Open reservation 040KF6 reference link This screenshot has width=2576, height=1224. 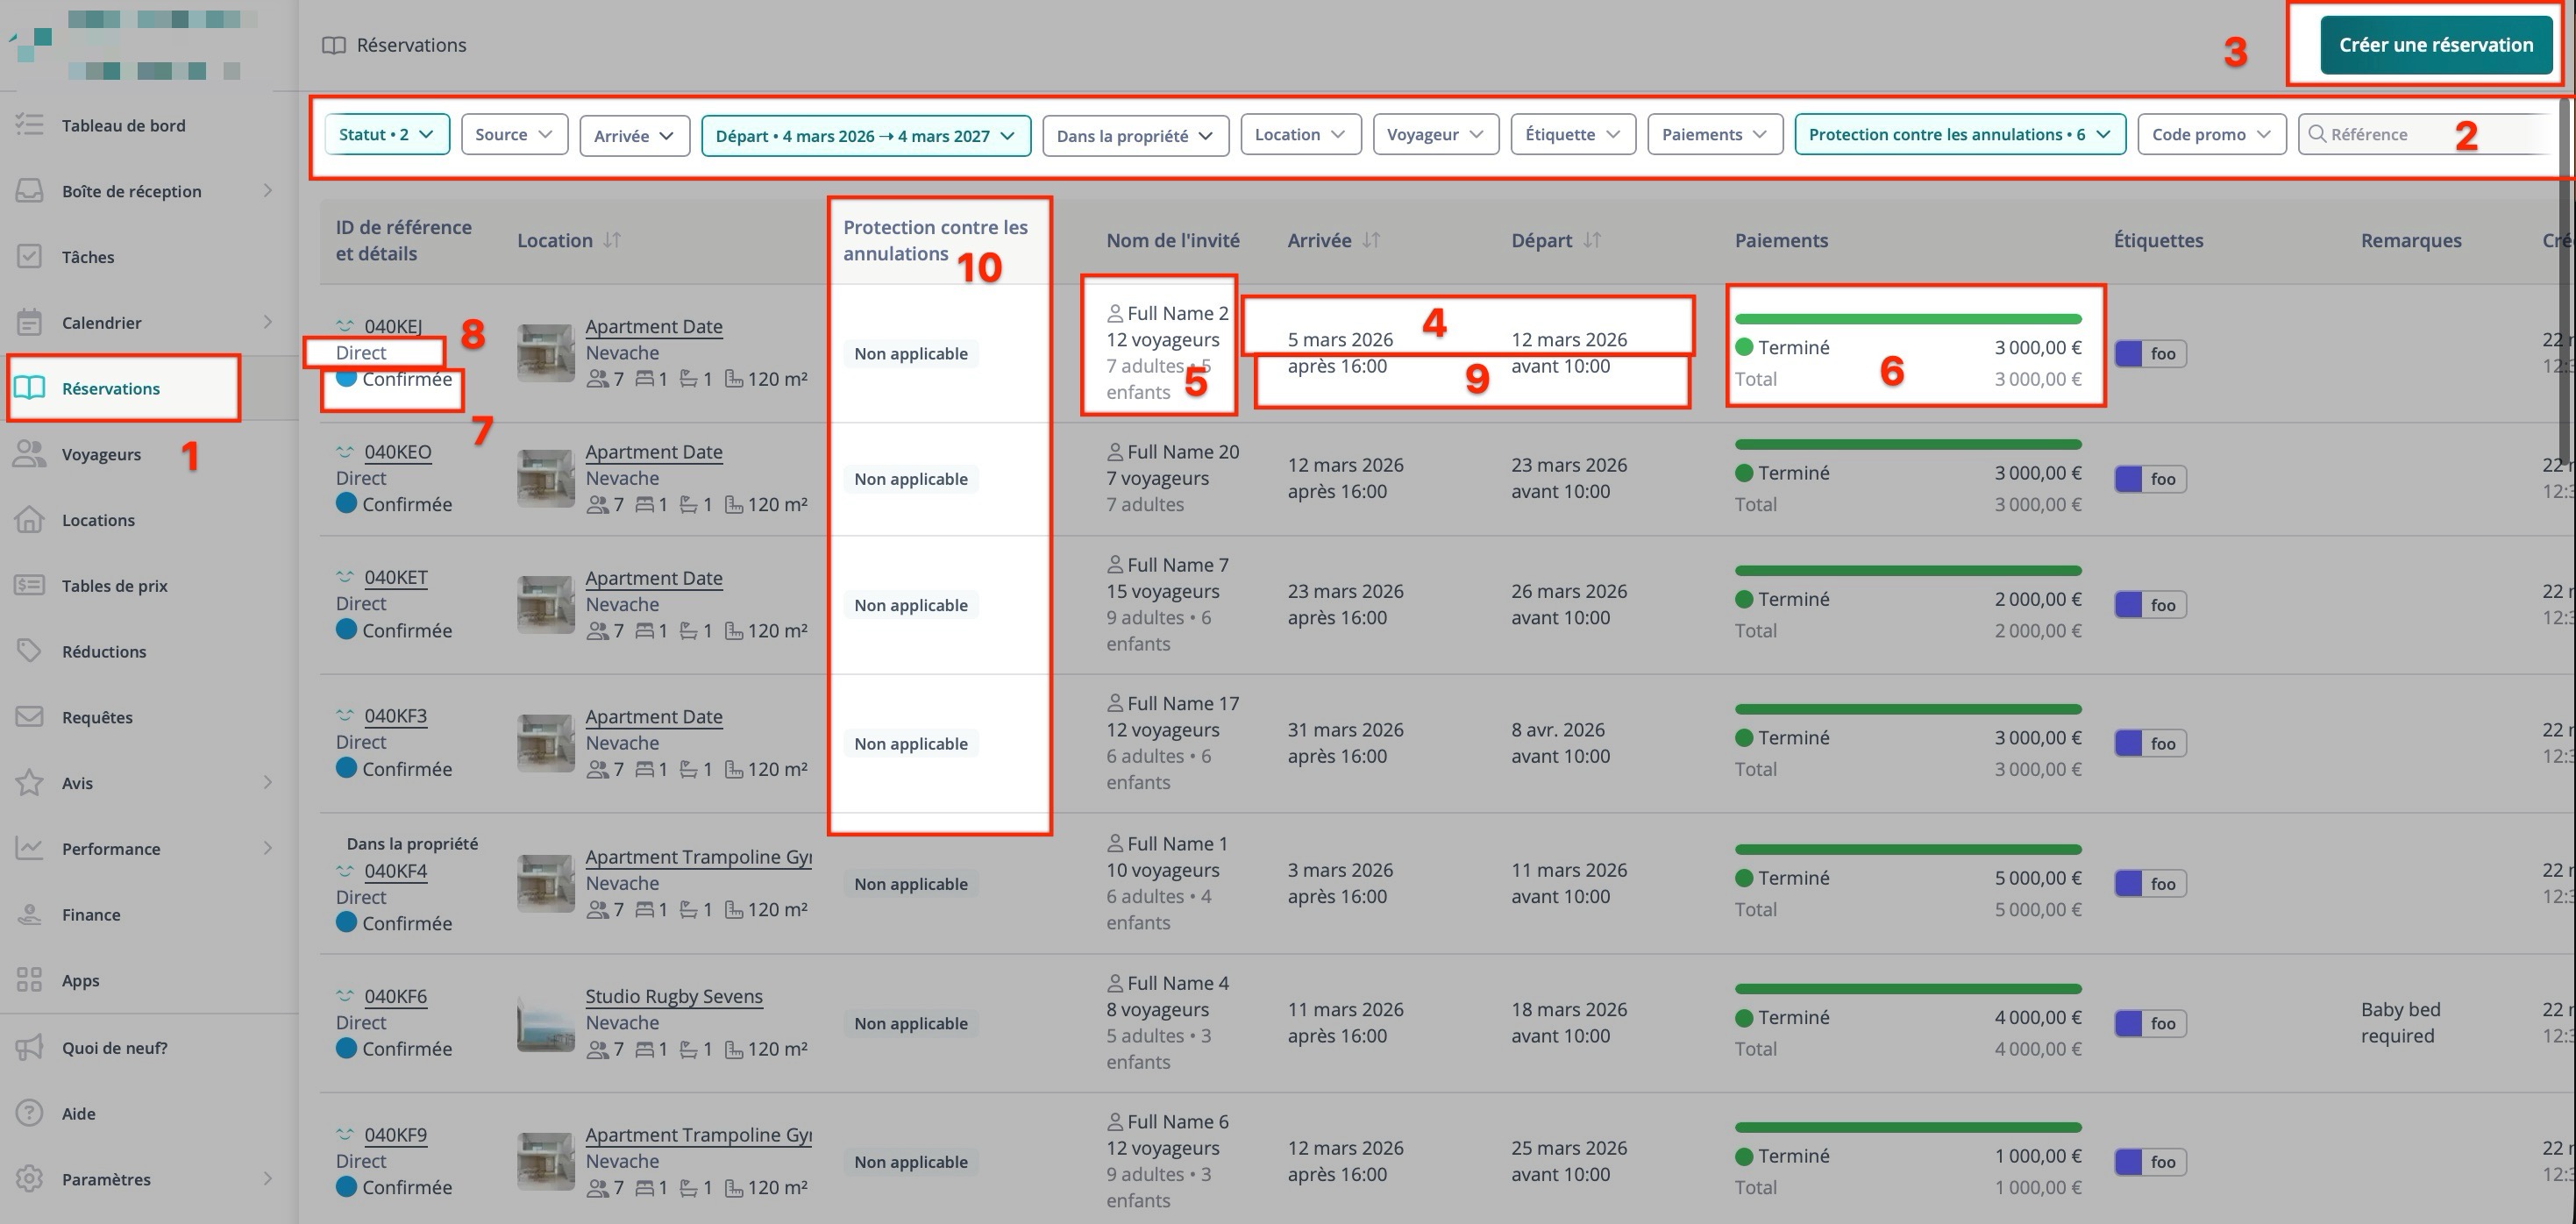click(395, 996)
